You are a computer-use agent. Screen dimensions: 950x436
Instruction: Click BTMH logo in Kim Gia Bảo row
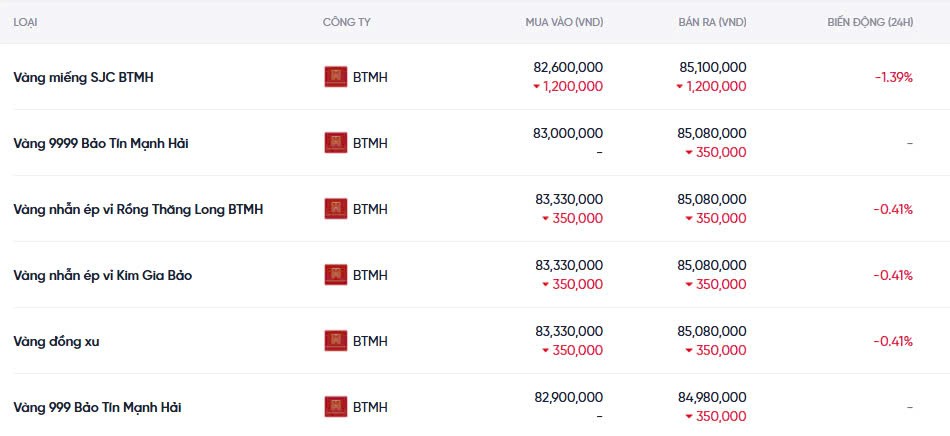336,275
